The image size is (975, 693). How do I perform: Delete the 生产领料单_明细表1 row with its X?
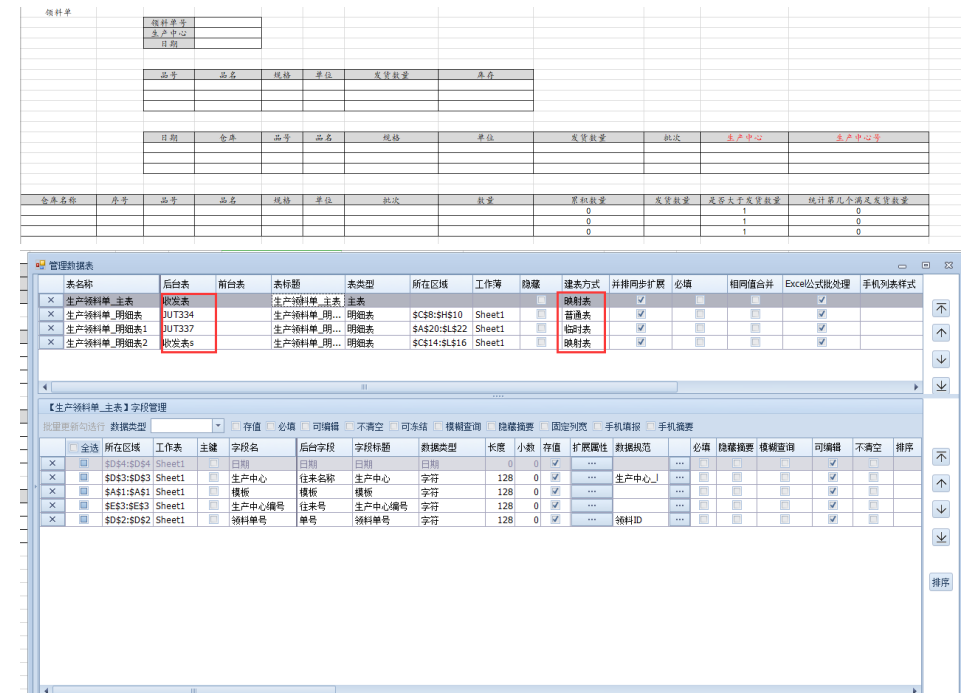[50, 329]
